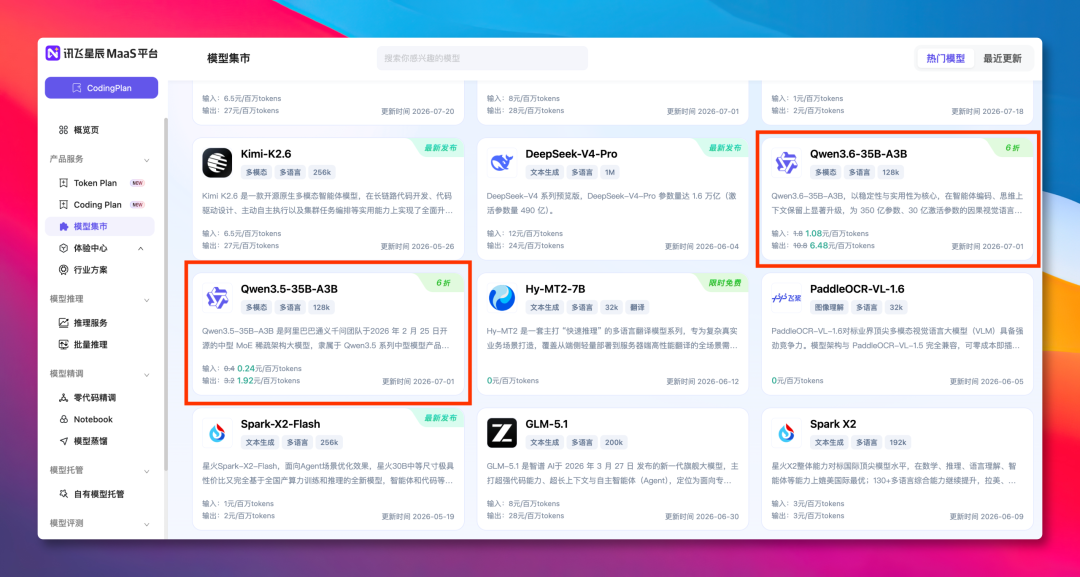Click the 更新时间 2026-06-30 text on GLM-5.1
Screen dimensions: 1080x577
click(703, 517)
